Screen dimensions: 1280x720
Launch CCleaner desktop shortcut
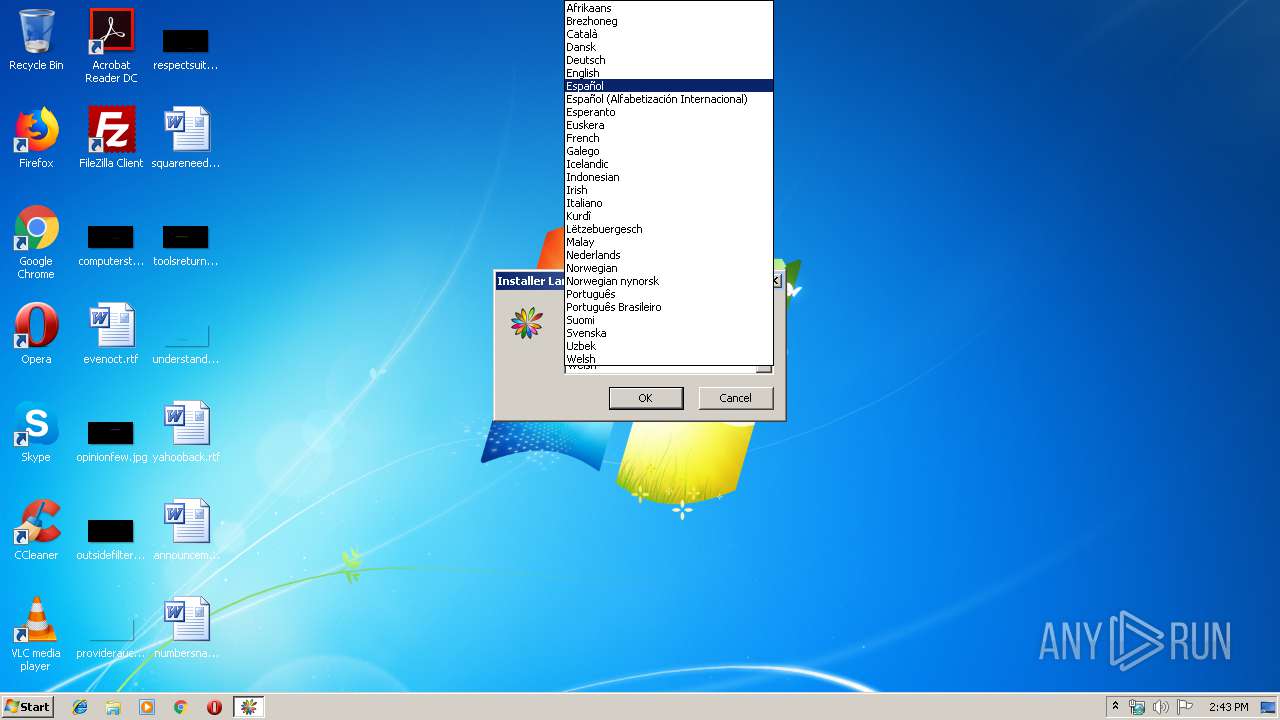tap(36, 530)
